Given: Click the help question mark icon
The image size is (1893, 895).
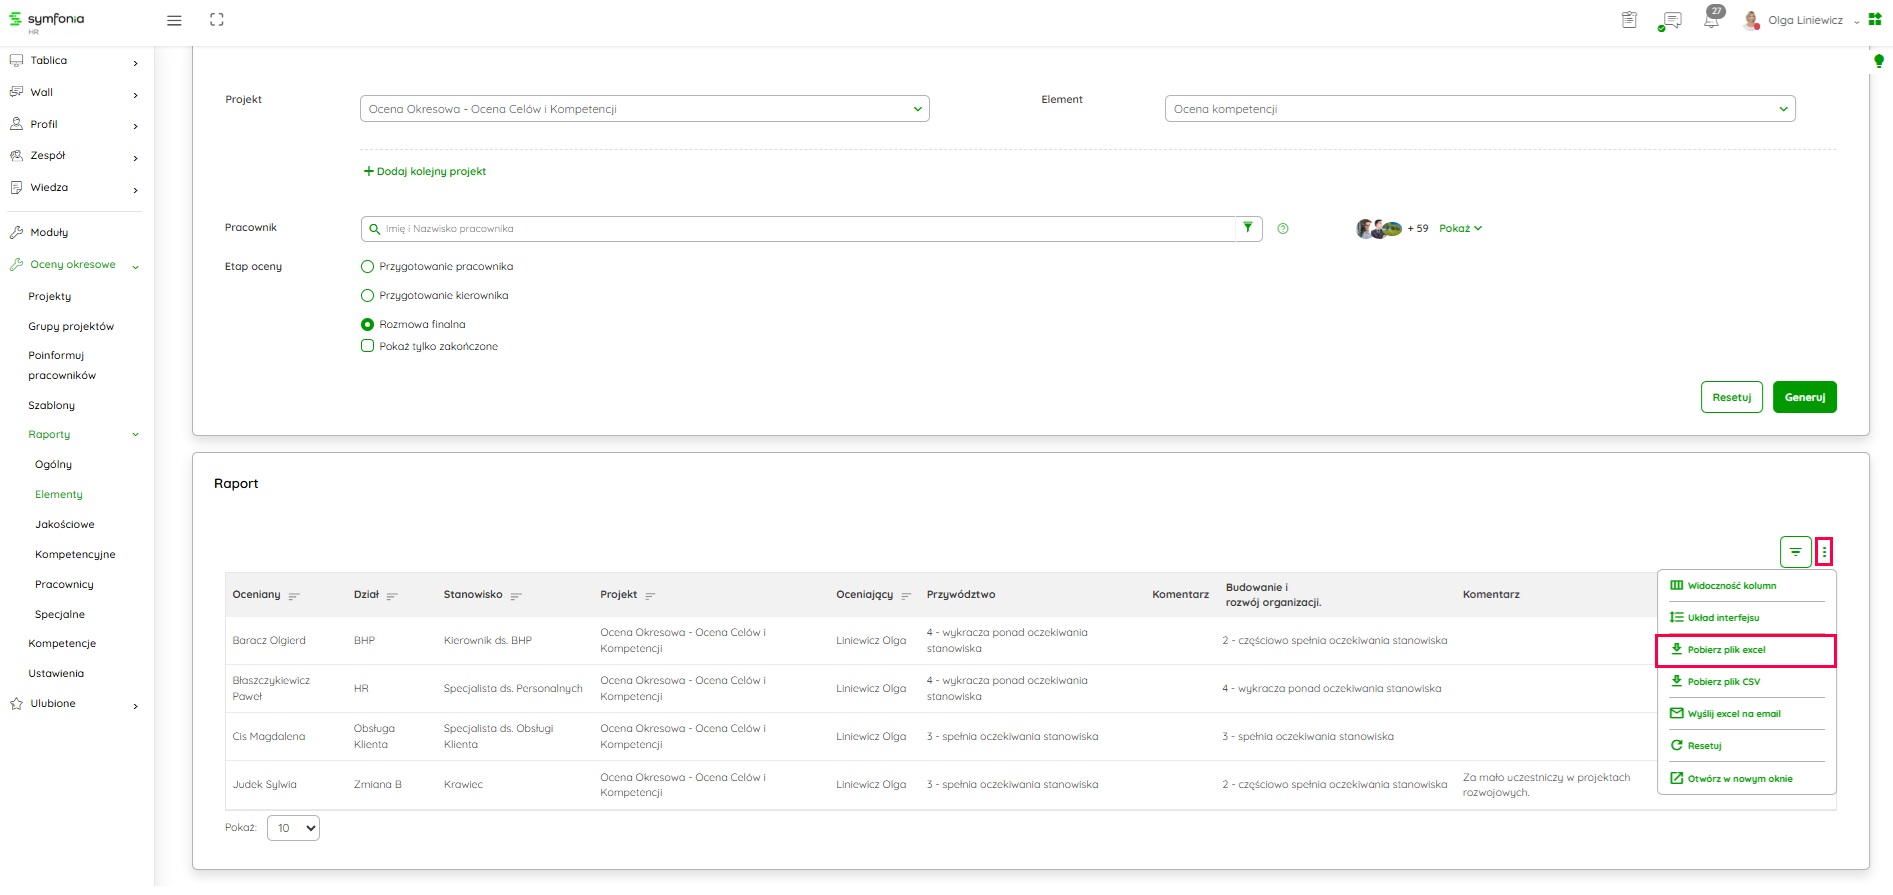Looking at the screenshot, I should tap(1283, 229).
